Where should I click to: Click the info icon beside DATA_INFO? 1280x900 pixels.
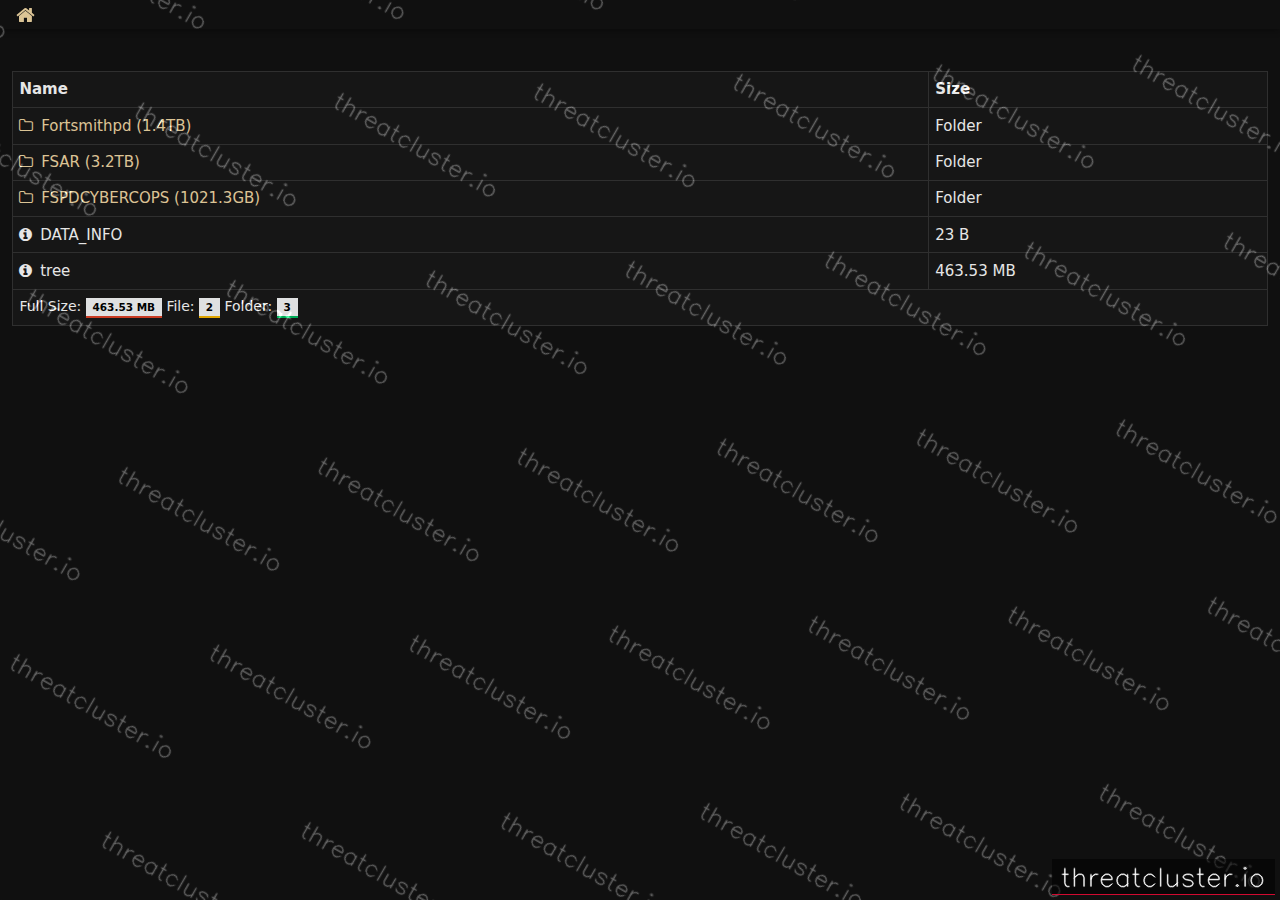pyautogui.click(x=26, y=234)
